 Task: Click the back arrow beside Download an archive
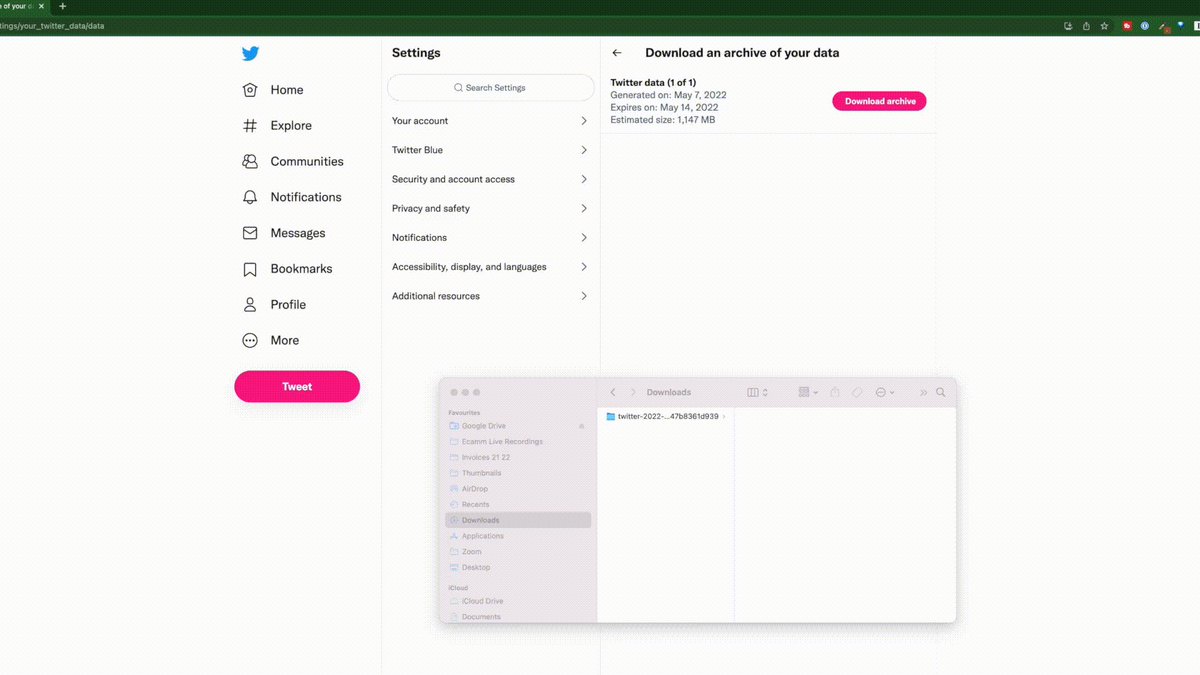(x=617, y=53)
